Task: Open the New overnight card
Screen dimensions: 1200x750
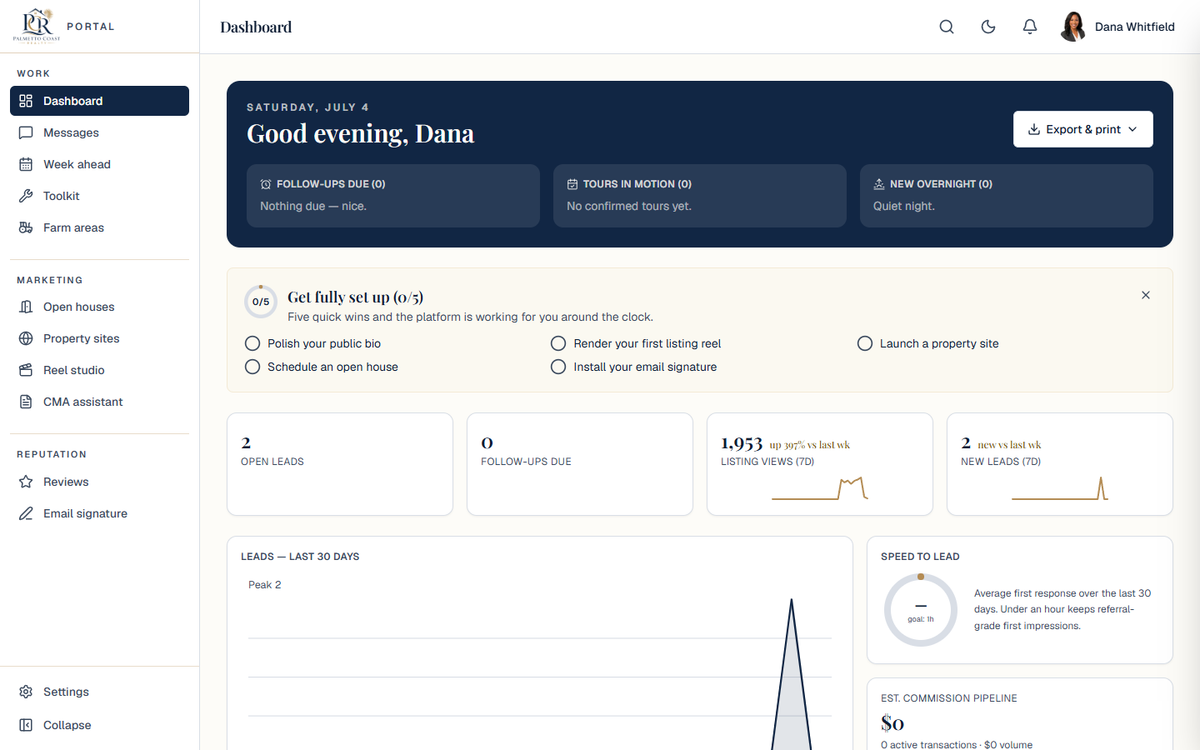Action: pos(1006,196)
